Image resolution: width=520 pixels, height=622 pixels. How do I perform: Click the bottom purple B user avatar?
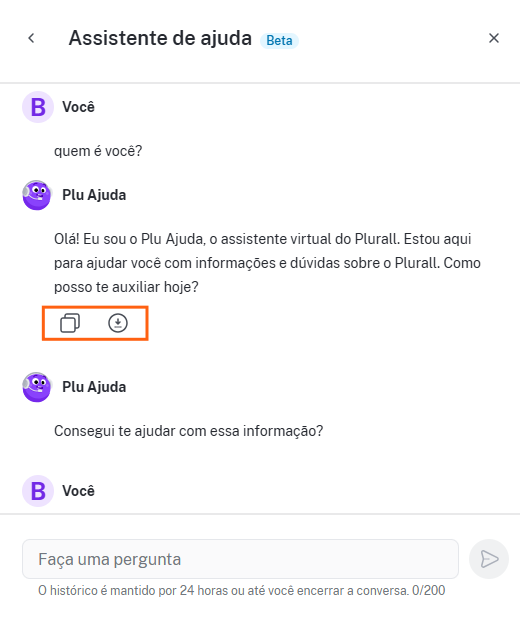click(x=38, y=491)
